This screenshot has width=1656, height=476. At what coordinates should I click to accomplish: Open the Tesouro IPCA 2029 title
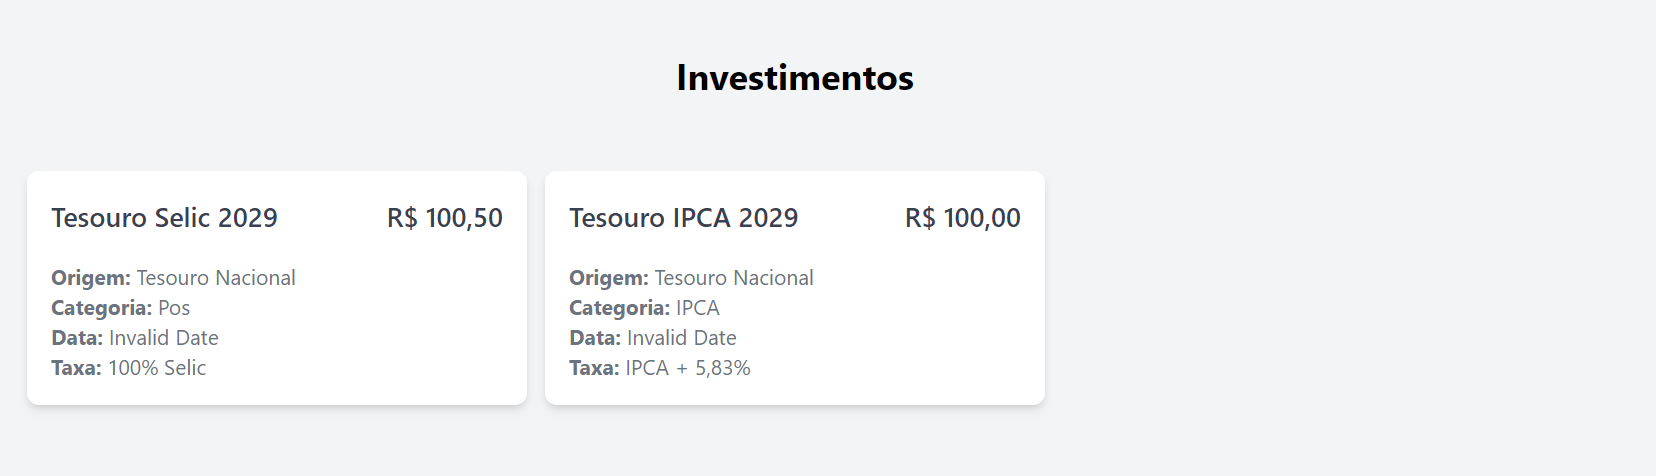(x=683, y=218)
